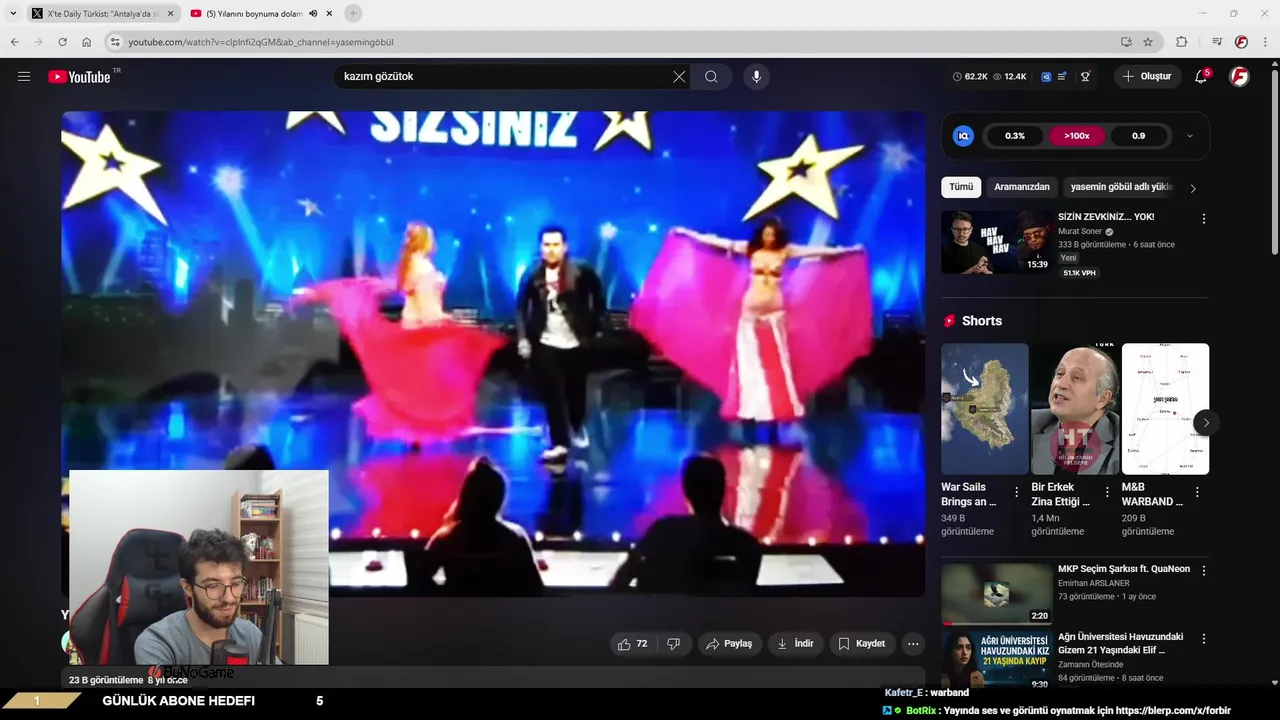Show more Shorts with the next arrow
The height and width of the screenshot is (720, 1280).
coord(1205,422)
